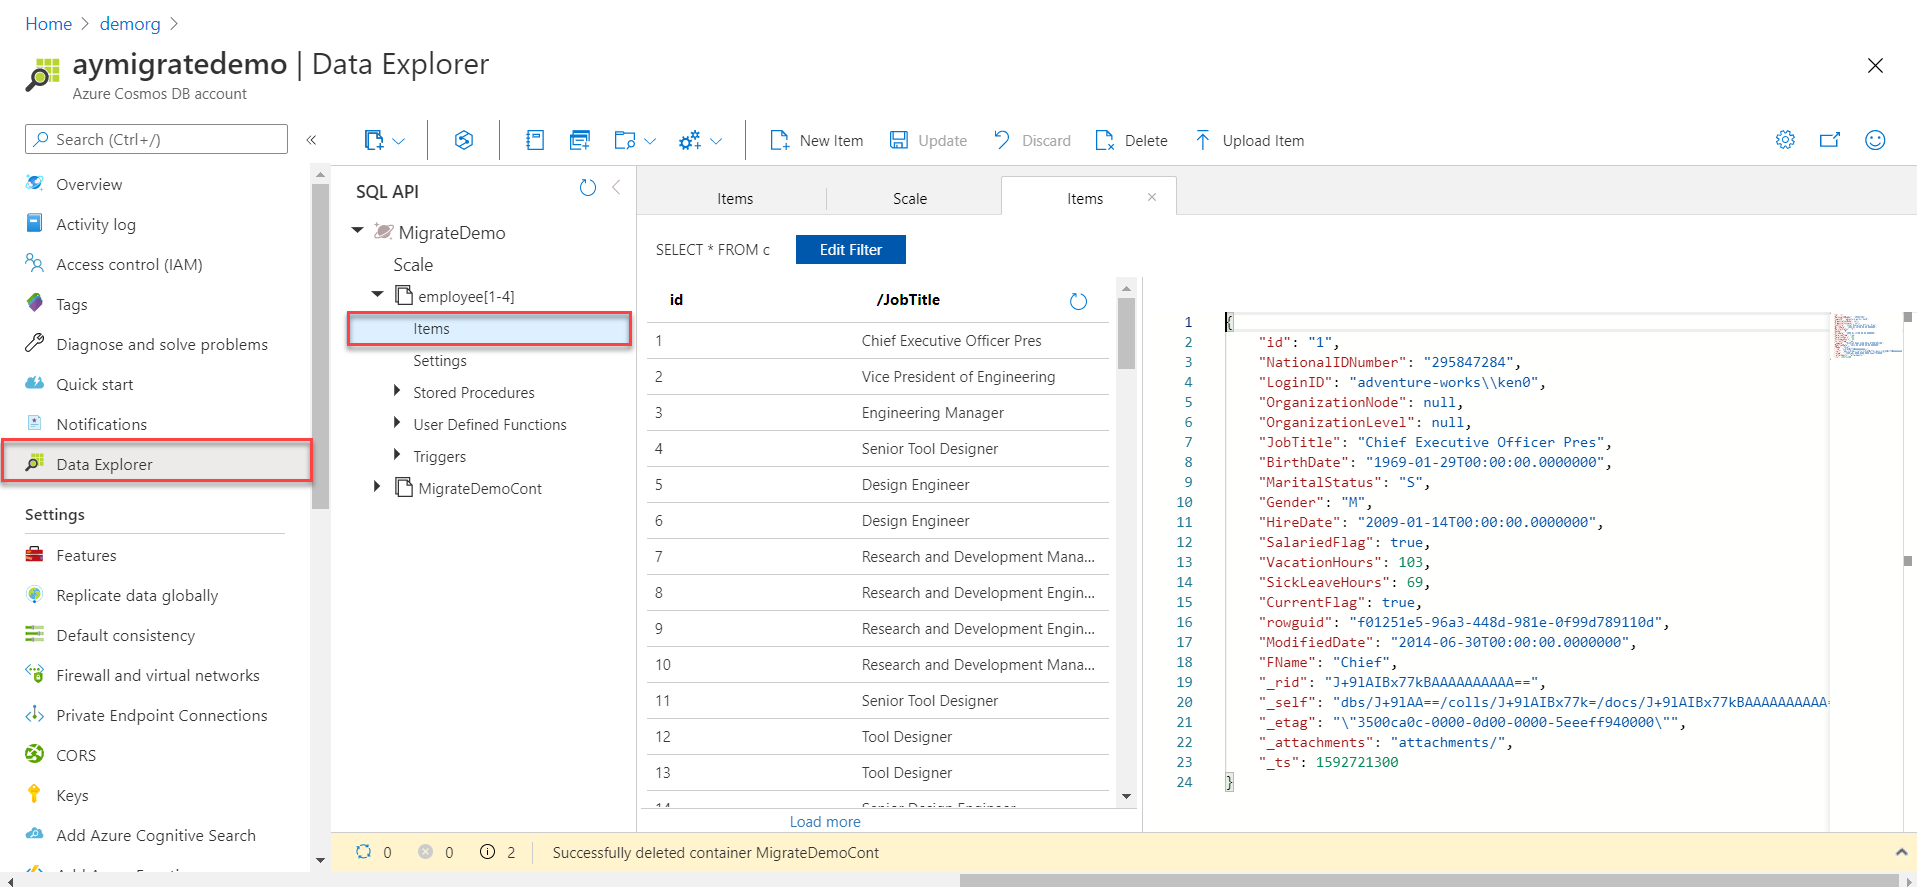Select Activity log in left menu
Screen dimensions: 1917x887
(x=96, y=225)
